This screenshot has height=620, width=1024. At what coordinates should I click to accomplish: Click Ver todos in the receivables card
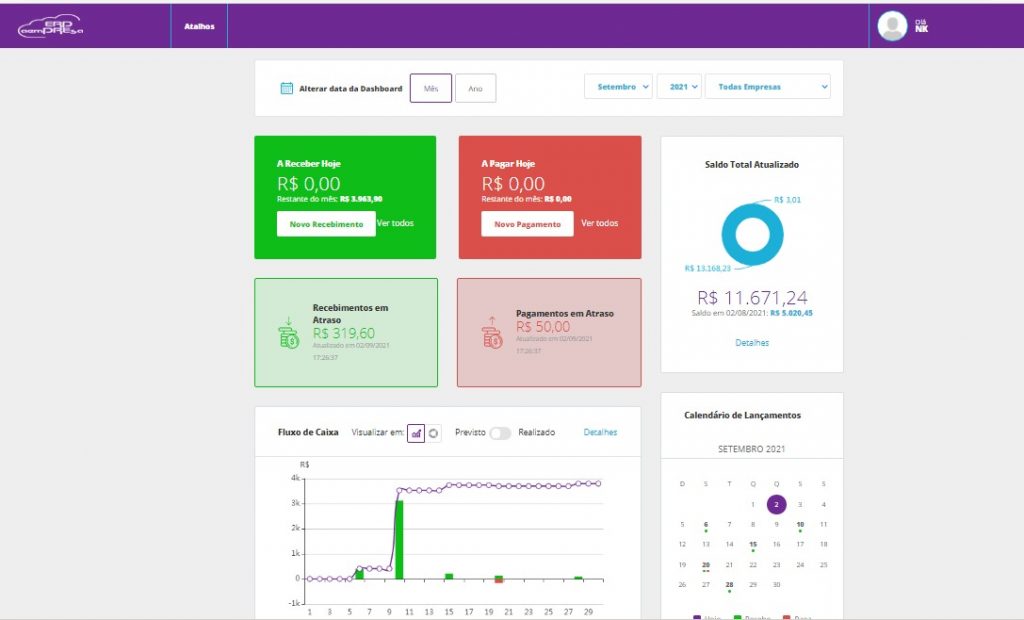point(395,223)
